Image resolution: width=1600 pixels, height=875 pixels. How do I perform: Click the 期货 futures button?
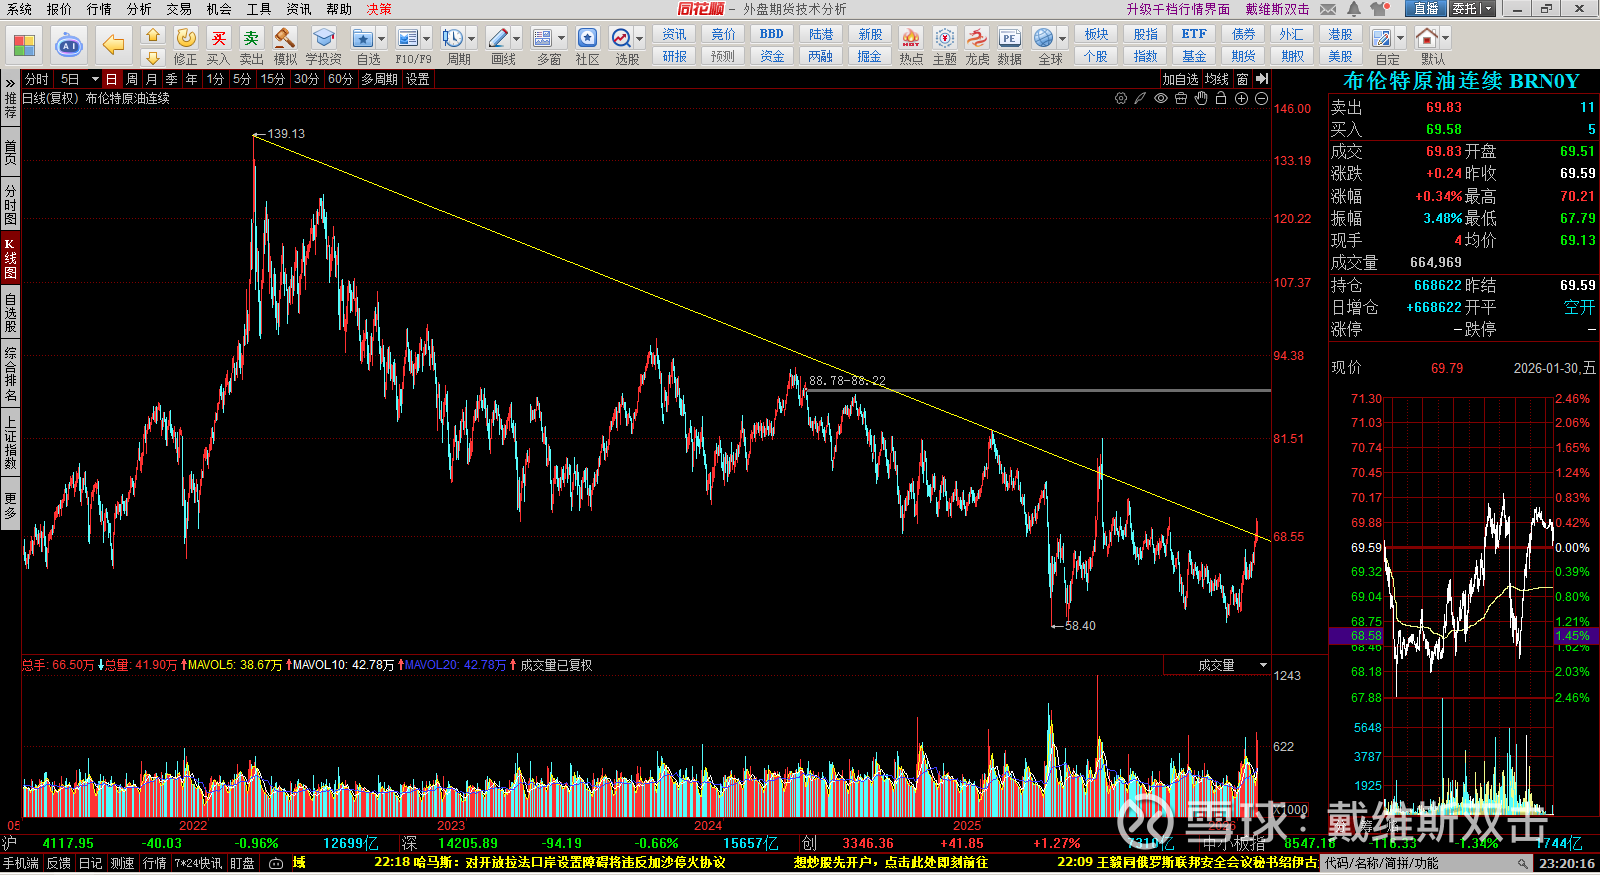pos(1244,56)
